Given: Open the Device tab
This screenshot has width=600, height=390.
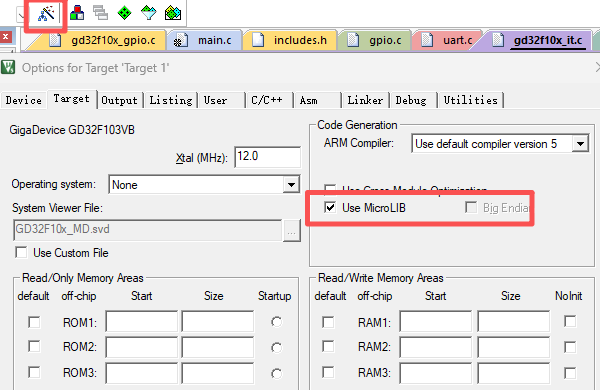Looking at the screenshot, I should (x=24, y=100).
